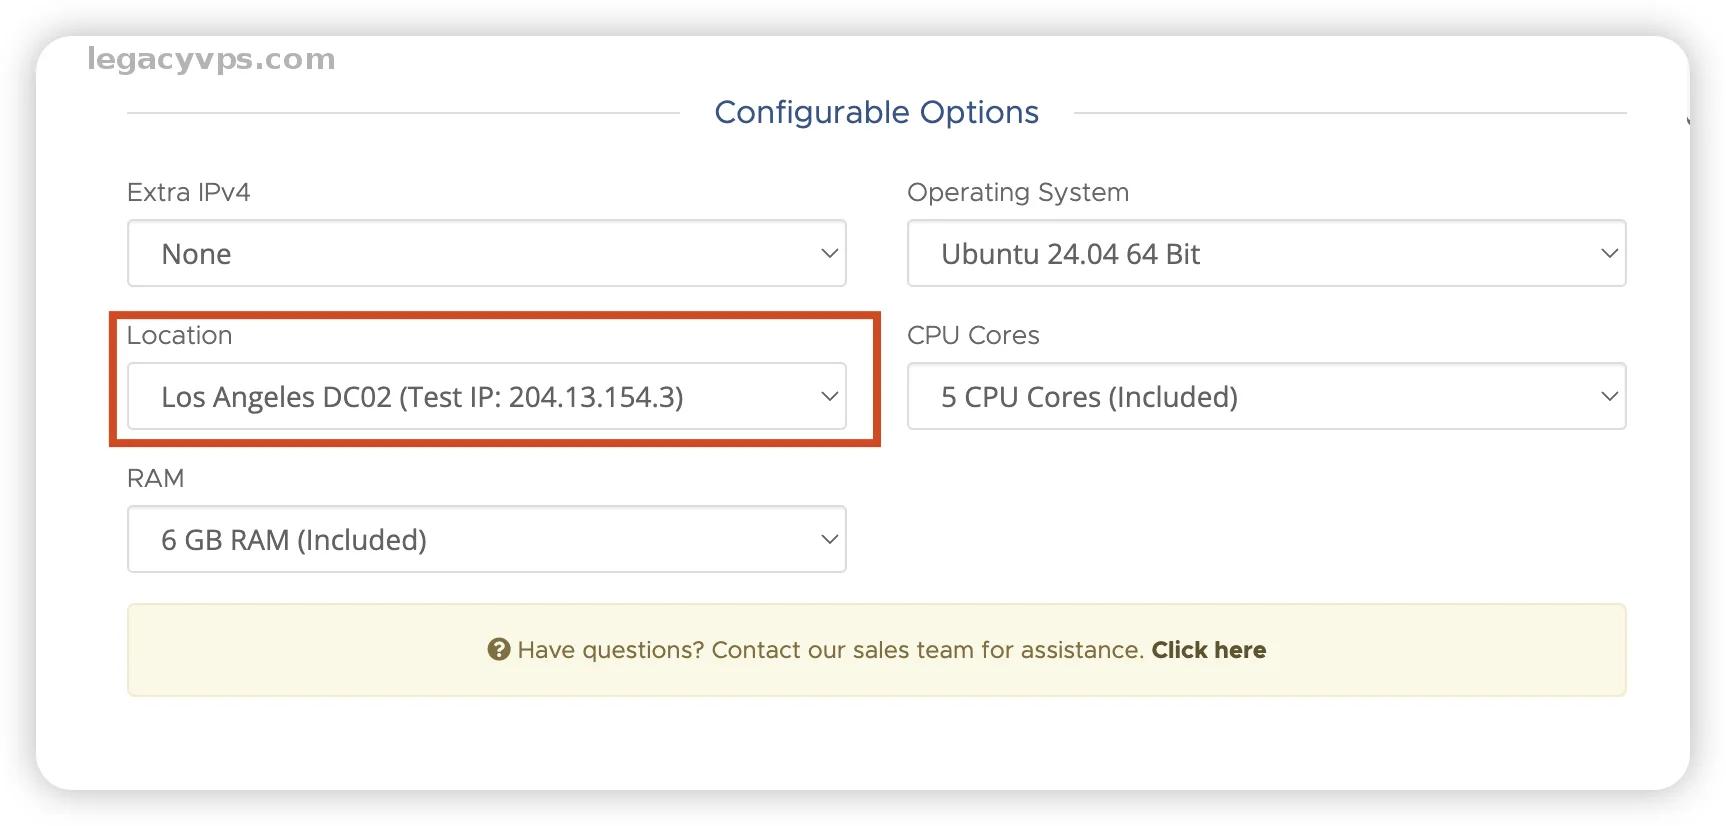Follow the "Click here" sales contact link
Screen dimensions: 1726x826
pos(1208,650)
